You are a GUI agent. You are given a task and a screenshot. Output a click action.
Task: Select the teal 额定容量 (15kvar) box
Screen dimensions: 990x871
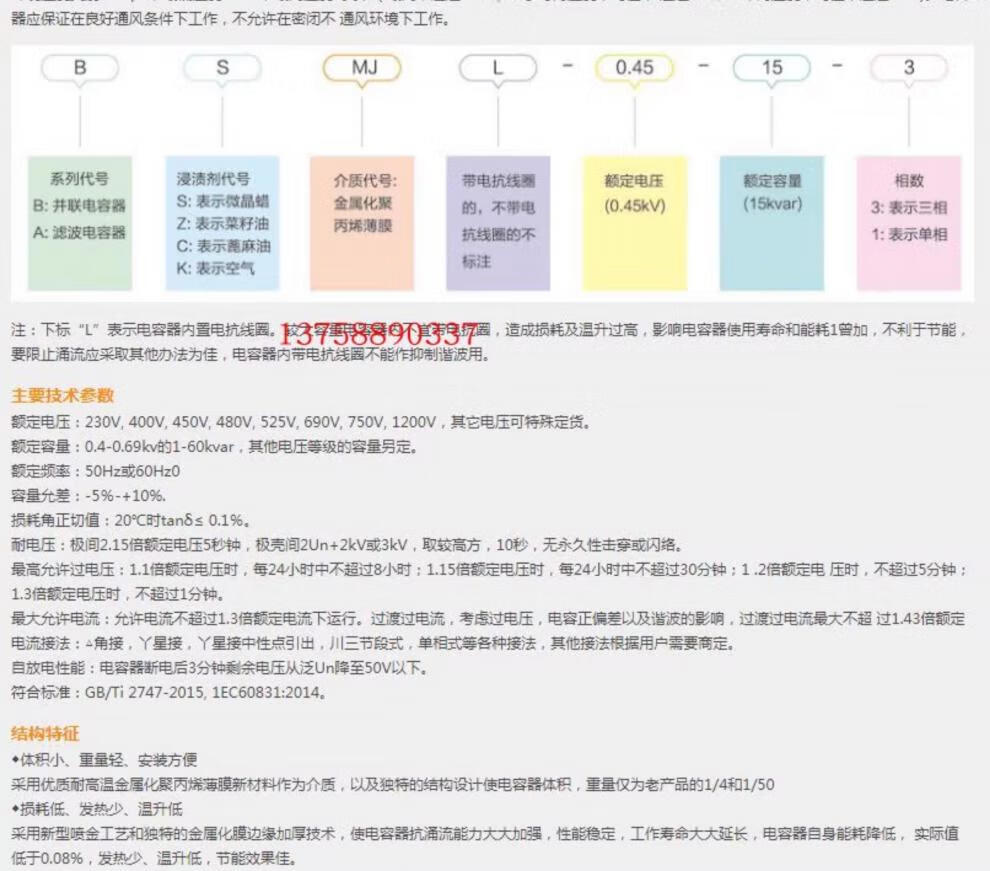pos(771,223)
